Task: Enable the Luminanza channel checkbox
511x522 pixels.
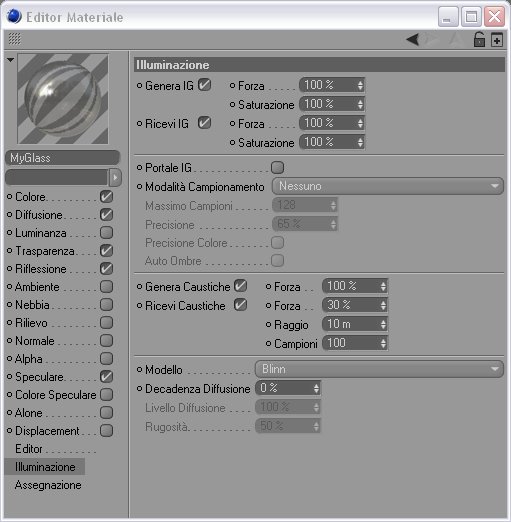Action: pos(106,233)
